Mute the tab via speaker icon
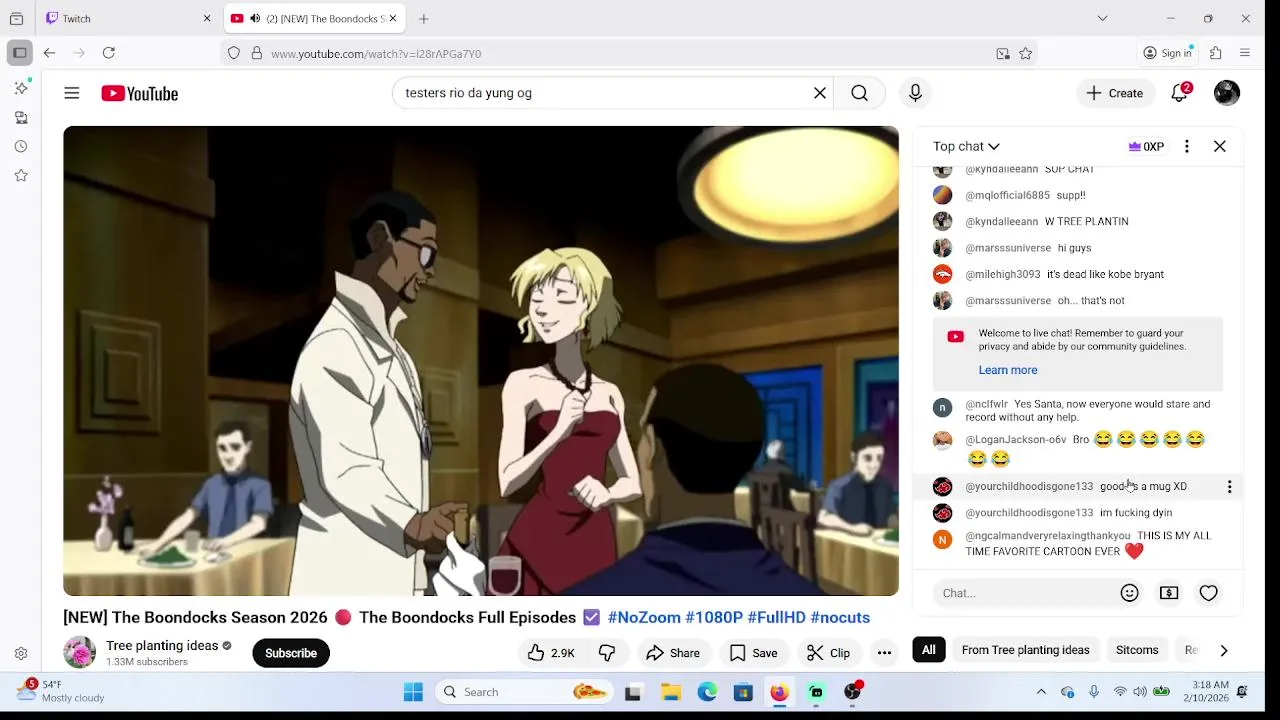 pyautogui.click(x=255, y=18)
